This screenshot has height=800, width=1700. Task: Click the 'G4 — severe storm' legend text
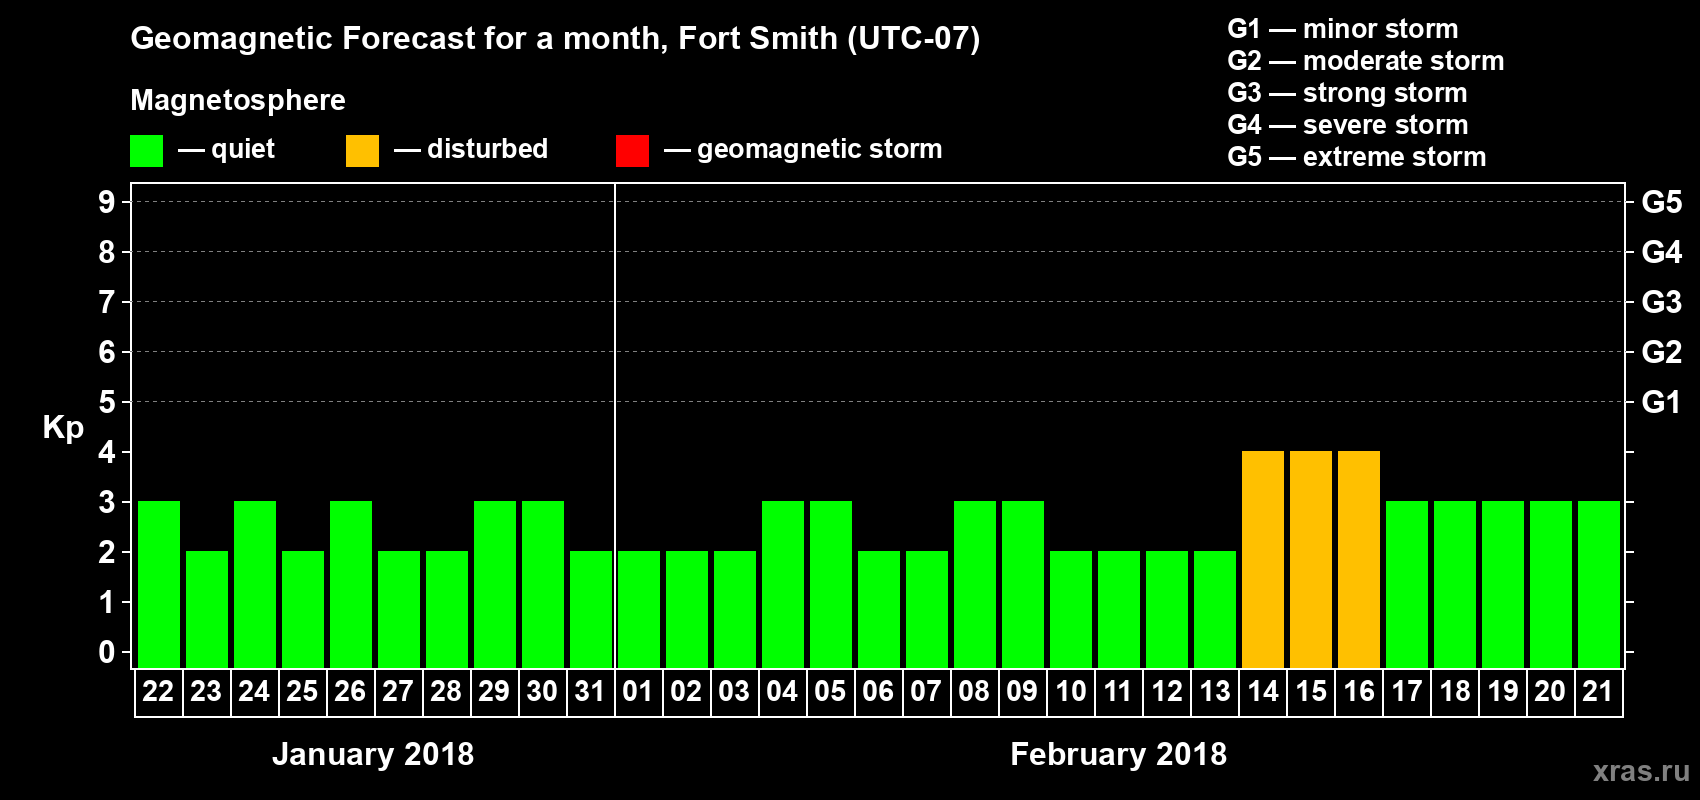[x=1348, y=125]
